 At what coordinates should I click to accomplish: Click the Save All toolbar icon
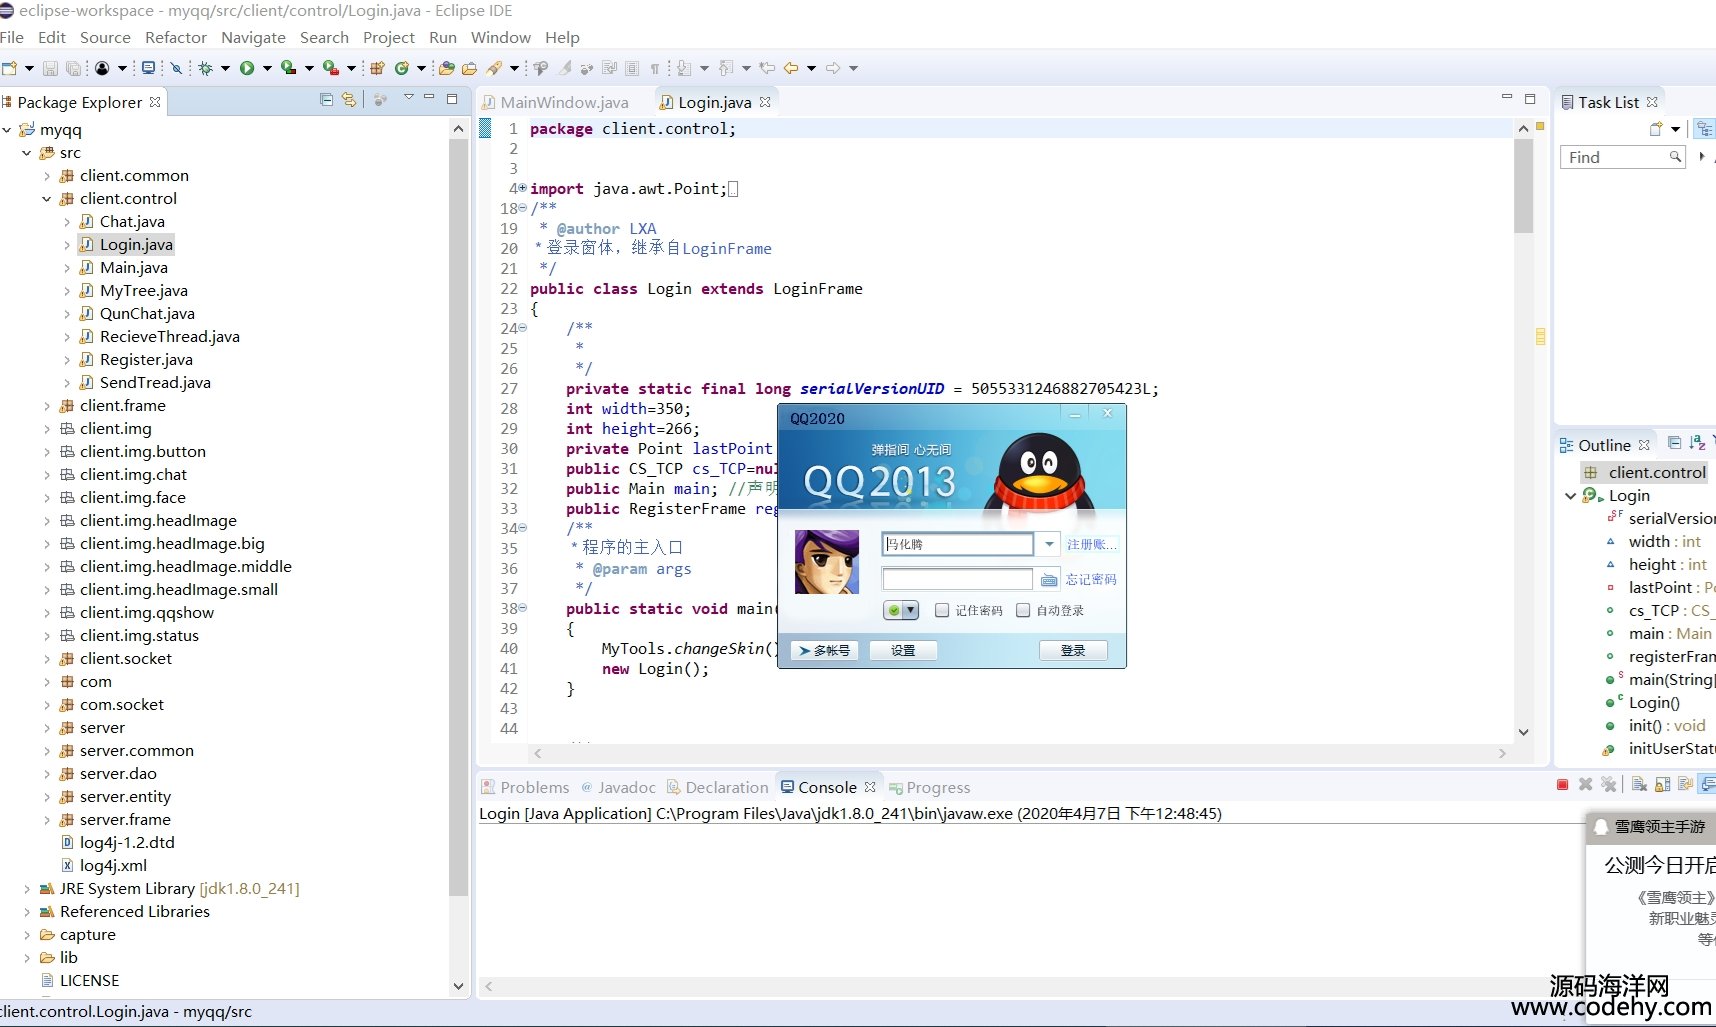pyautogui.click(x=73, y=68)
